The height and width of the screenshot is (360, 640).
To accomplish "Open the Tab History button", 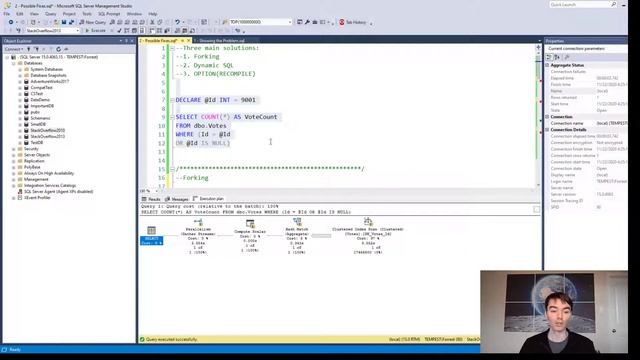I will (353, 22).
